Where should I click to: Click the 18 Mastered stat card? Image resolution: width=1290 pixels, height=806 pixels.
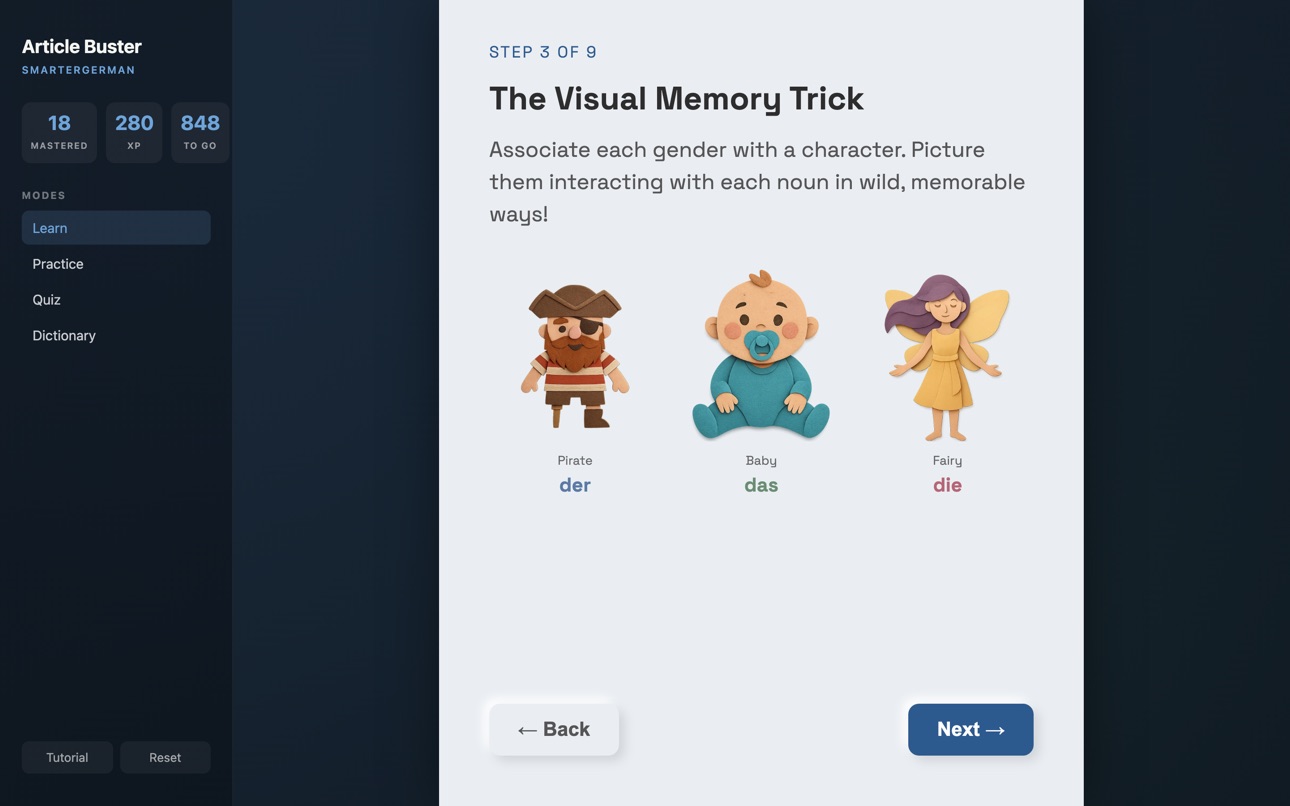tap(59, 132)
